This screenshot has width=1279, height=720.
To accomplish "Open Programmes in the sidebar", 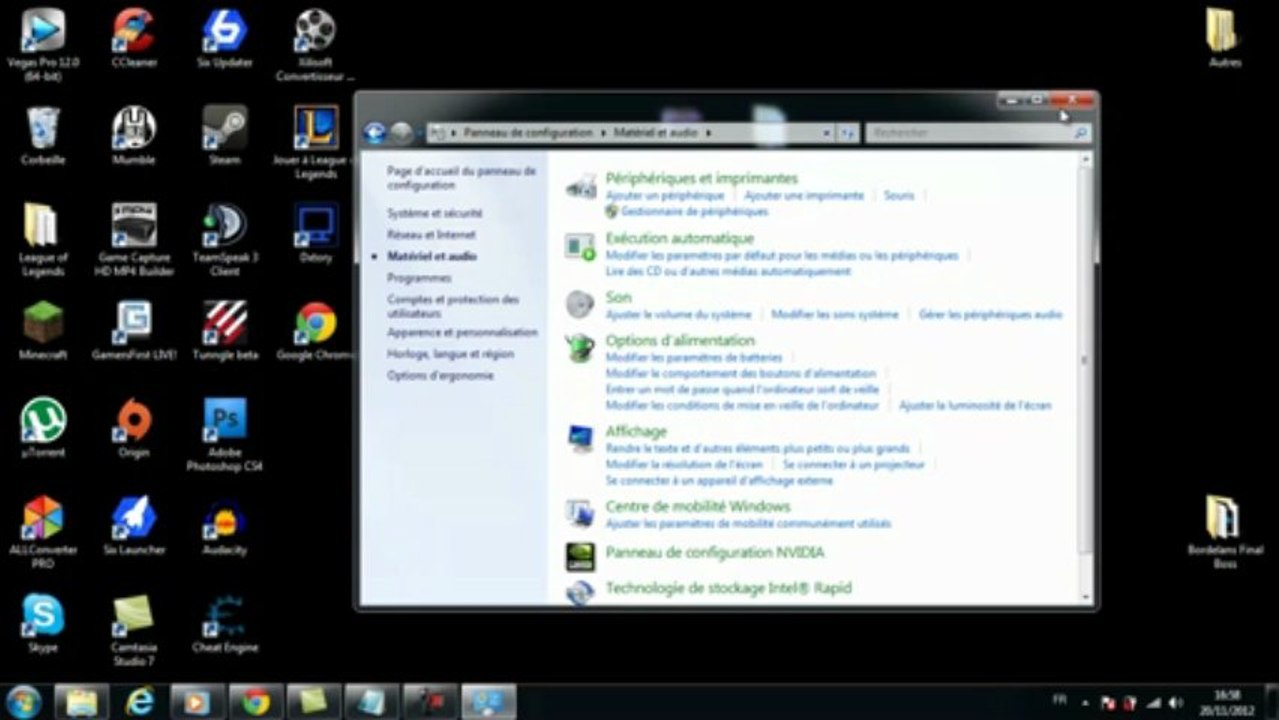I will point(419,278).
